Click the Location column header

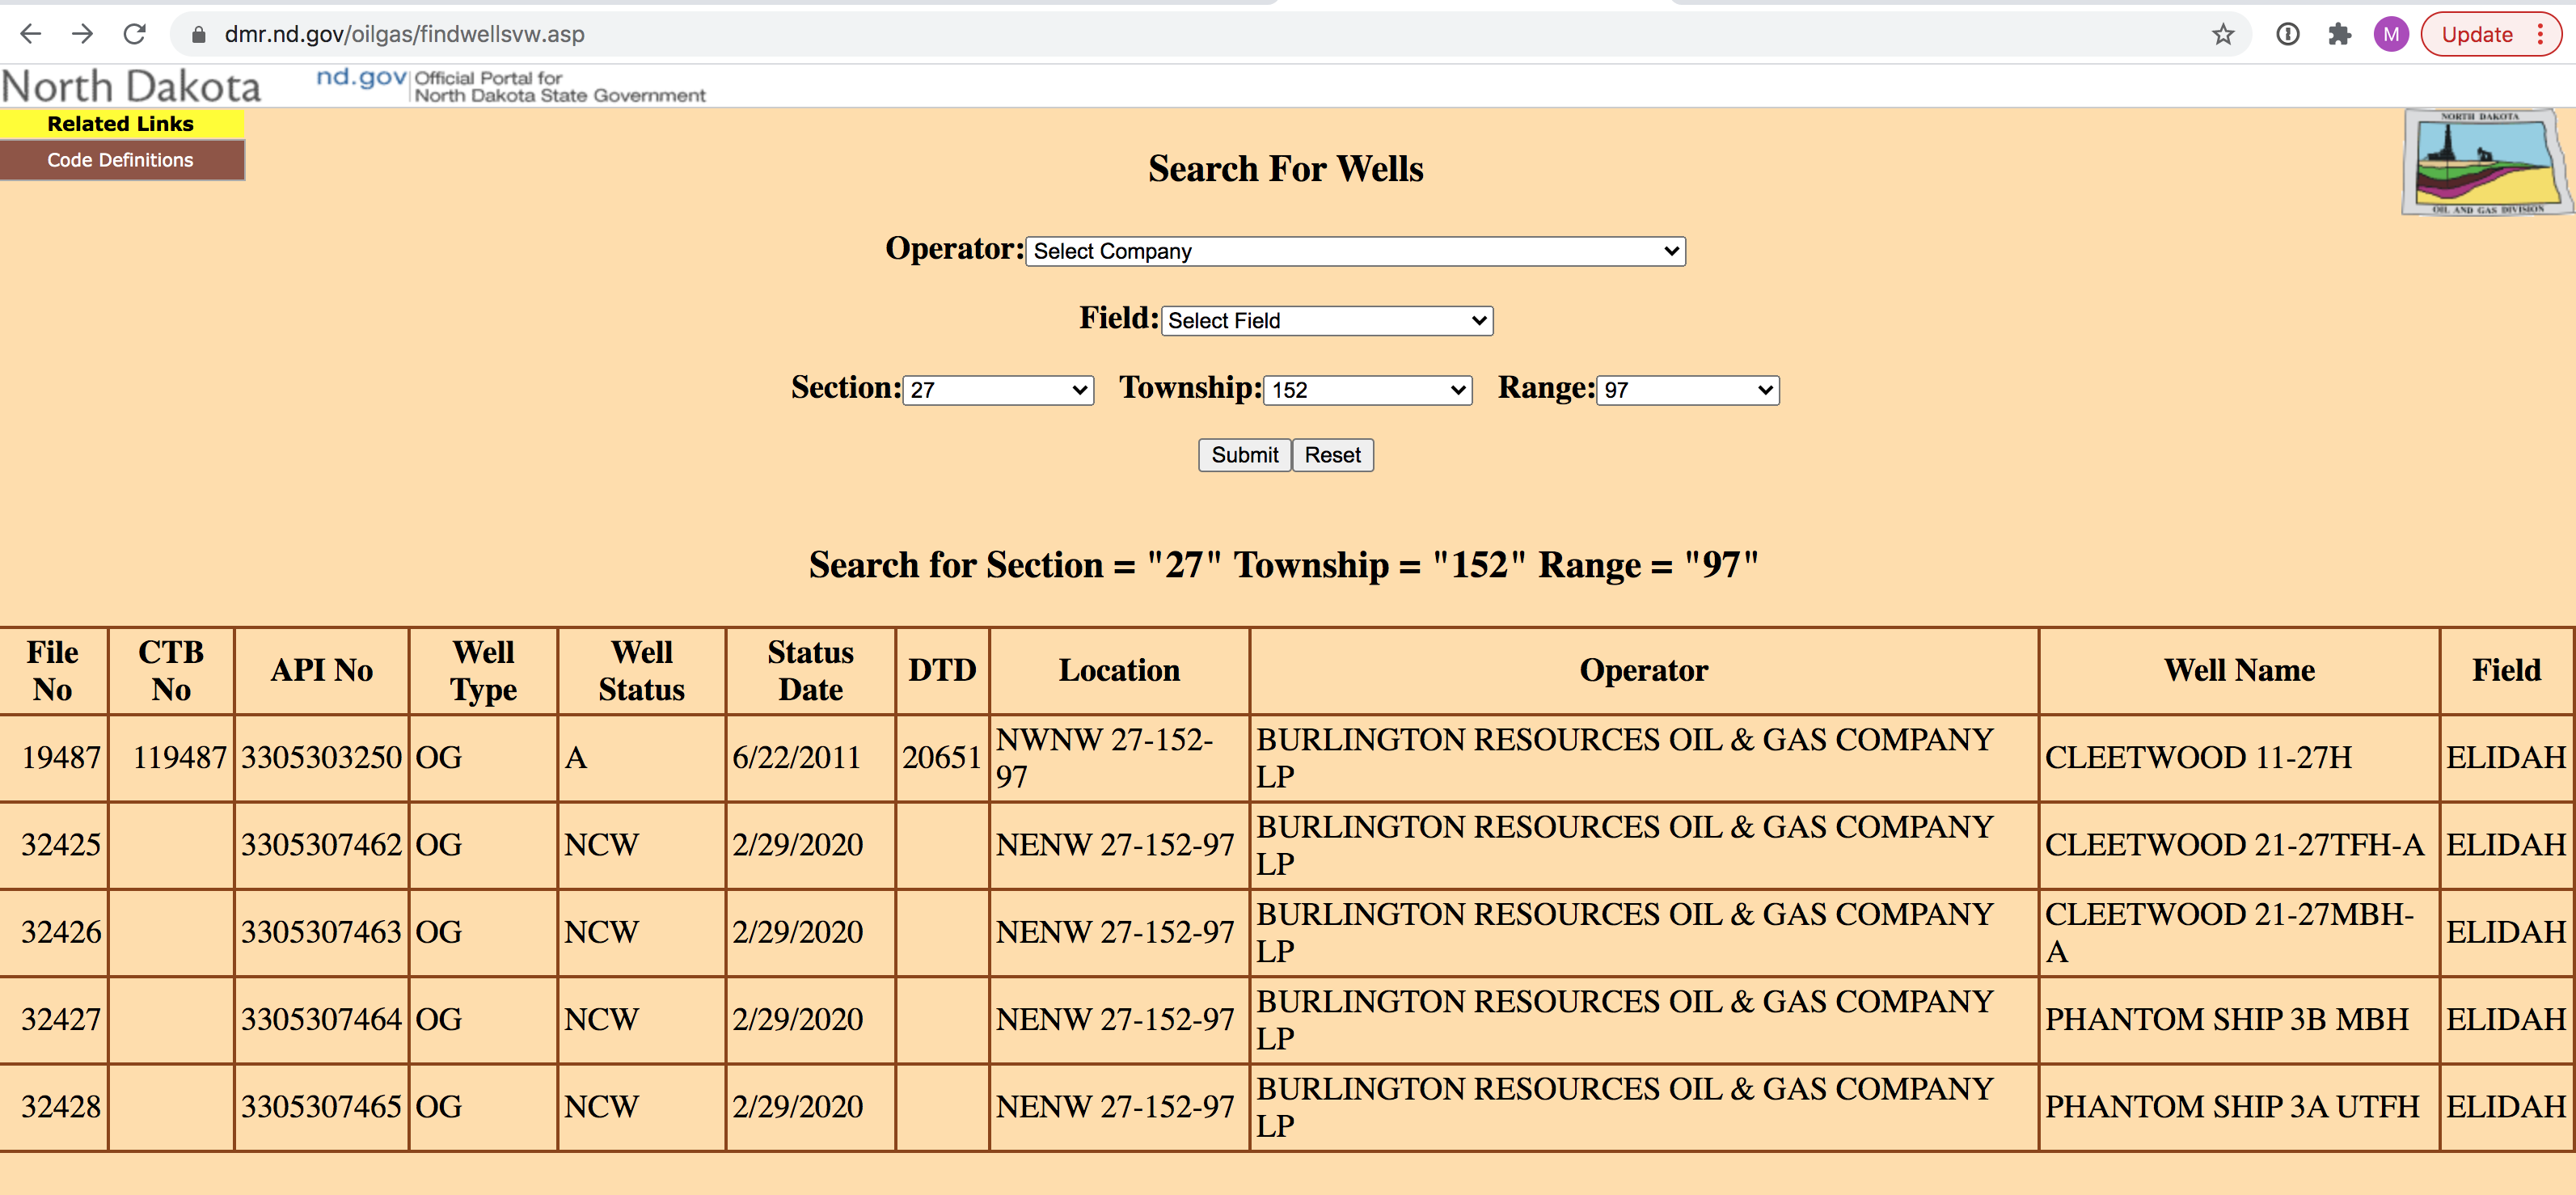pos(1119,671)
